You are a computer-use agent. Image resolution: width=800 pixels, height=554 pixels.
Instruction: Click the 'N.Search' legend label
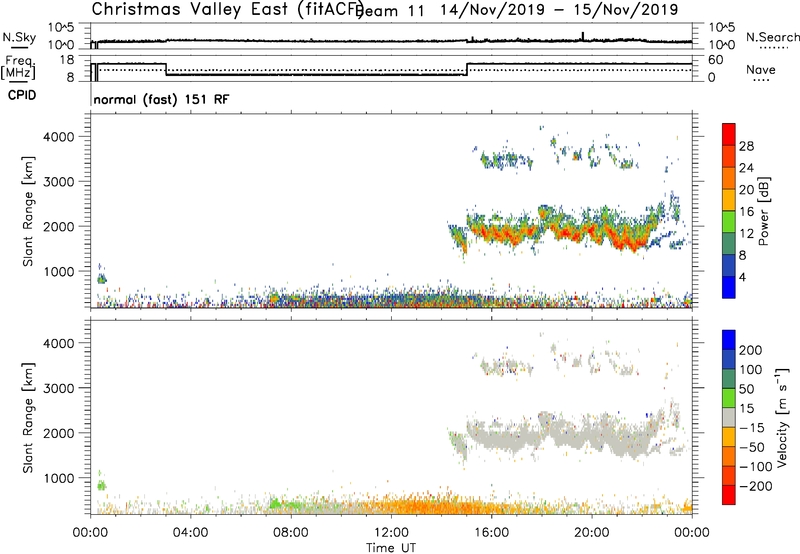(x=773, y=37)
